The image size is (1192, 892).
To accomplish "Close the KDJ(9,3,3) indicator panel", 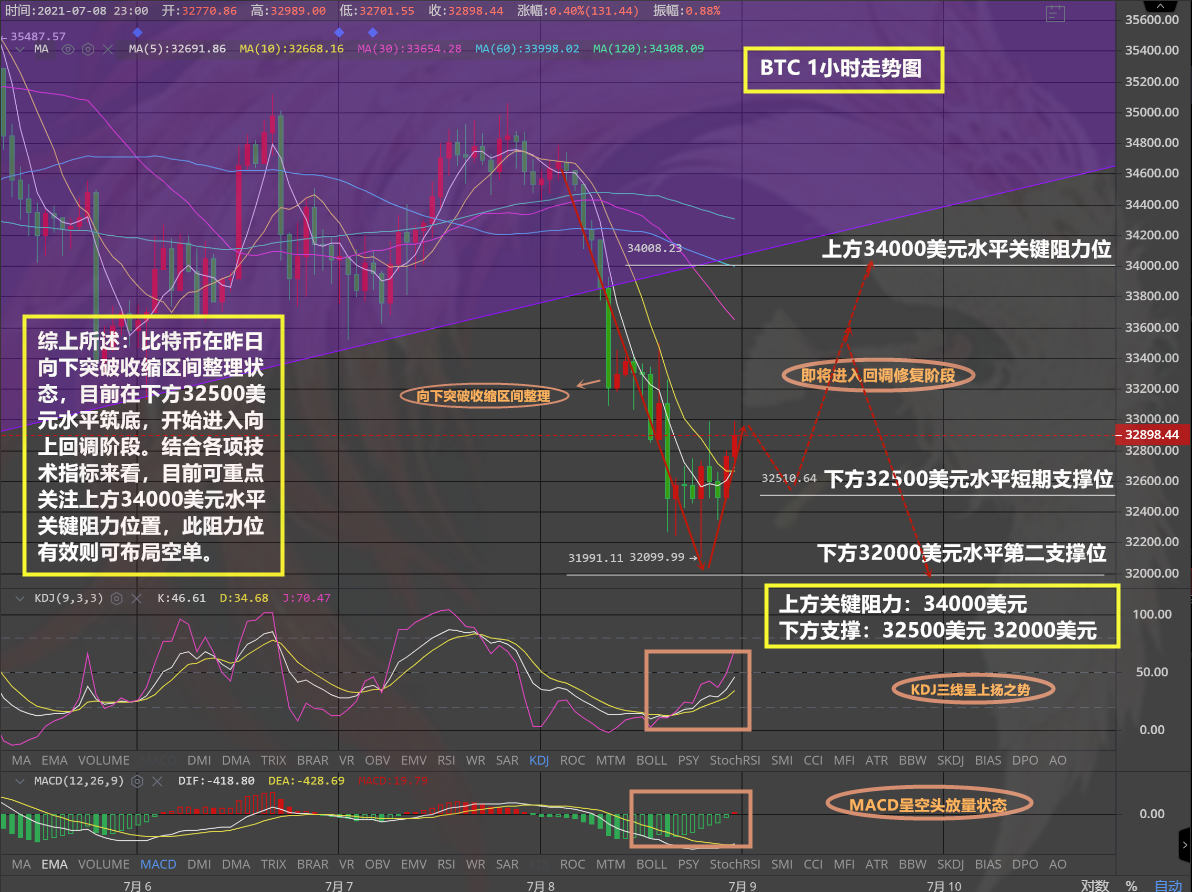I will click(x=136, y=598).
